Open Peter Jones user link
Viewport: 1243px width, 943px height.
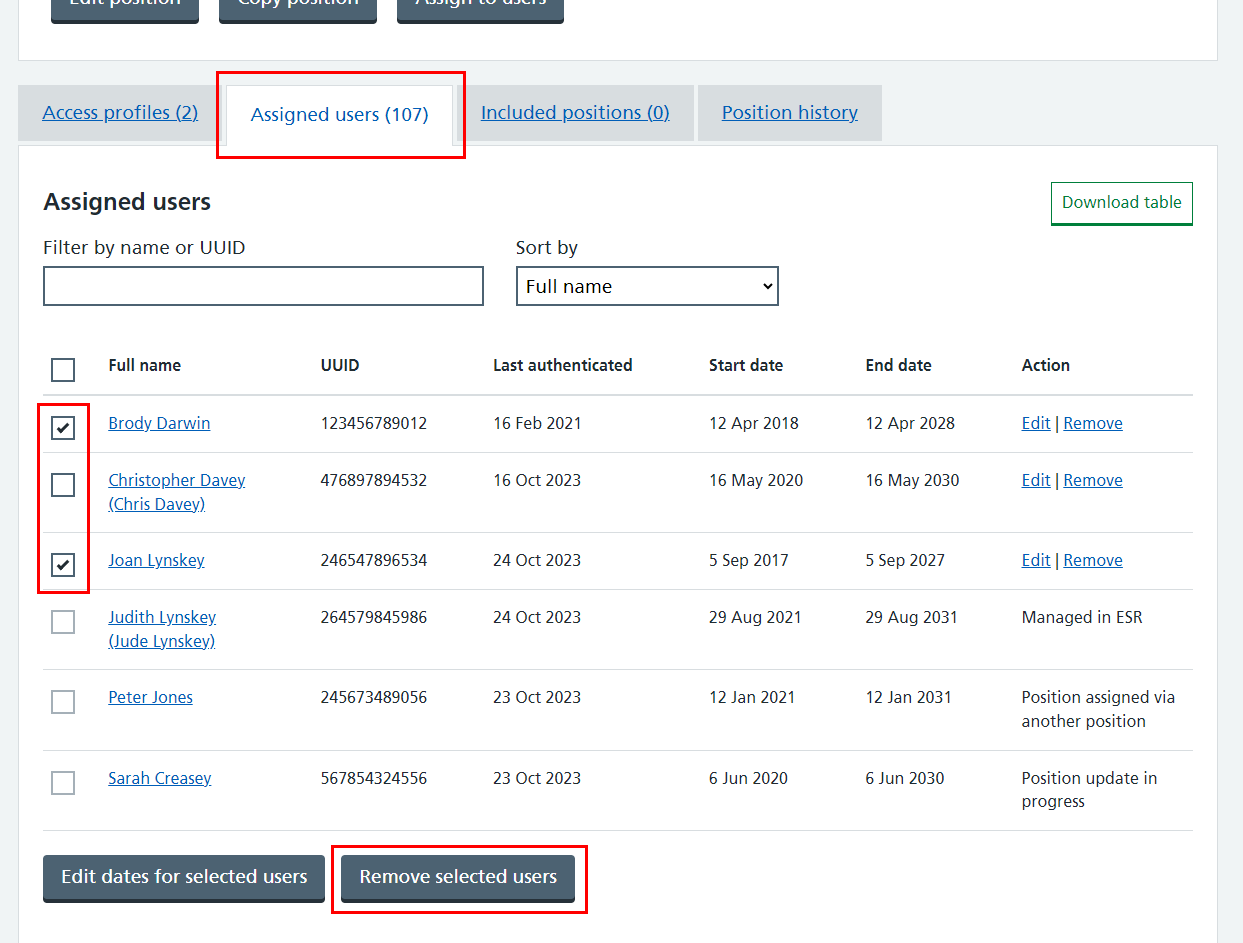(x=150, y=697)
